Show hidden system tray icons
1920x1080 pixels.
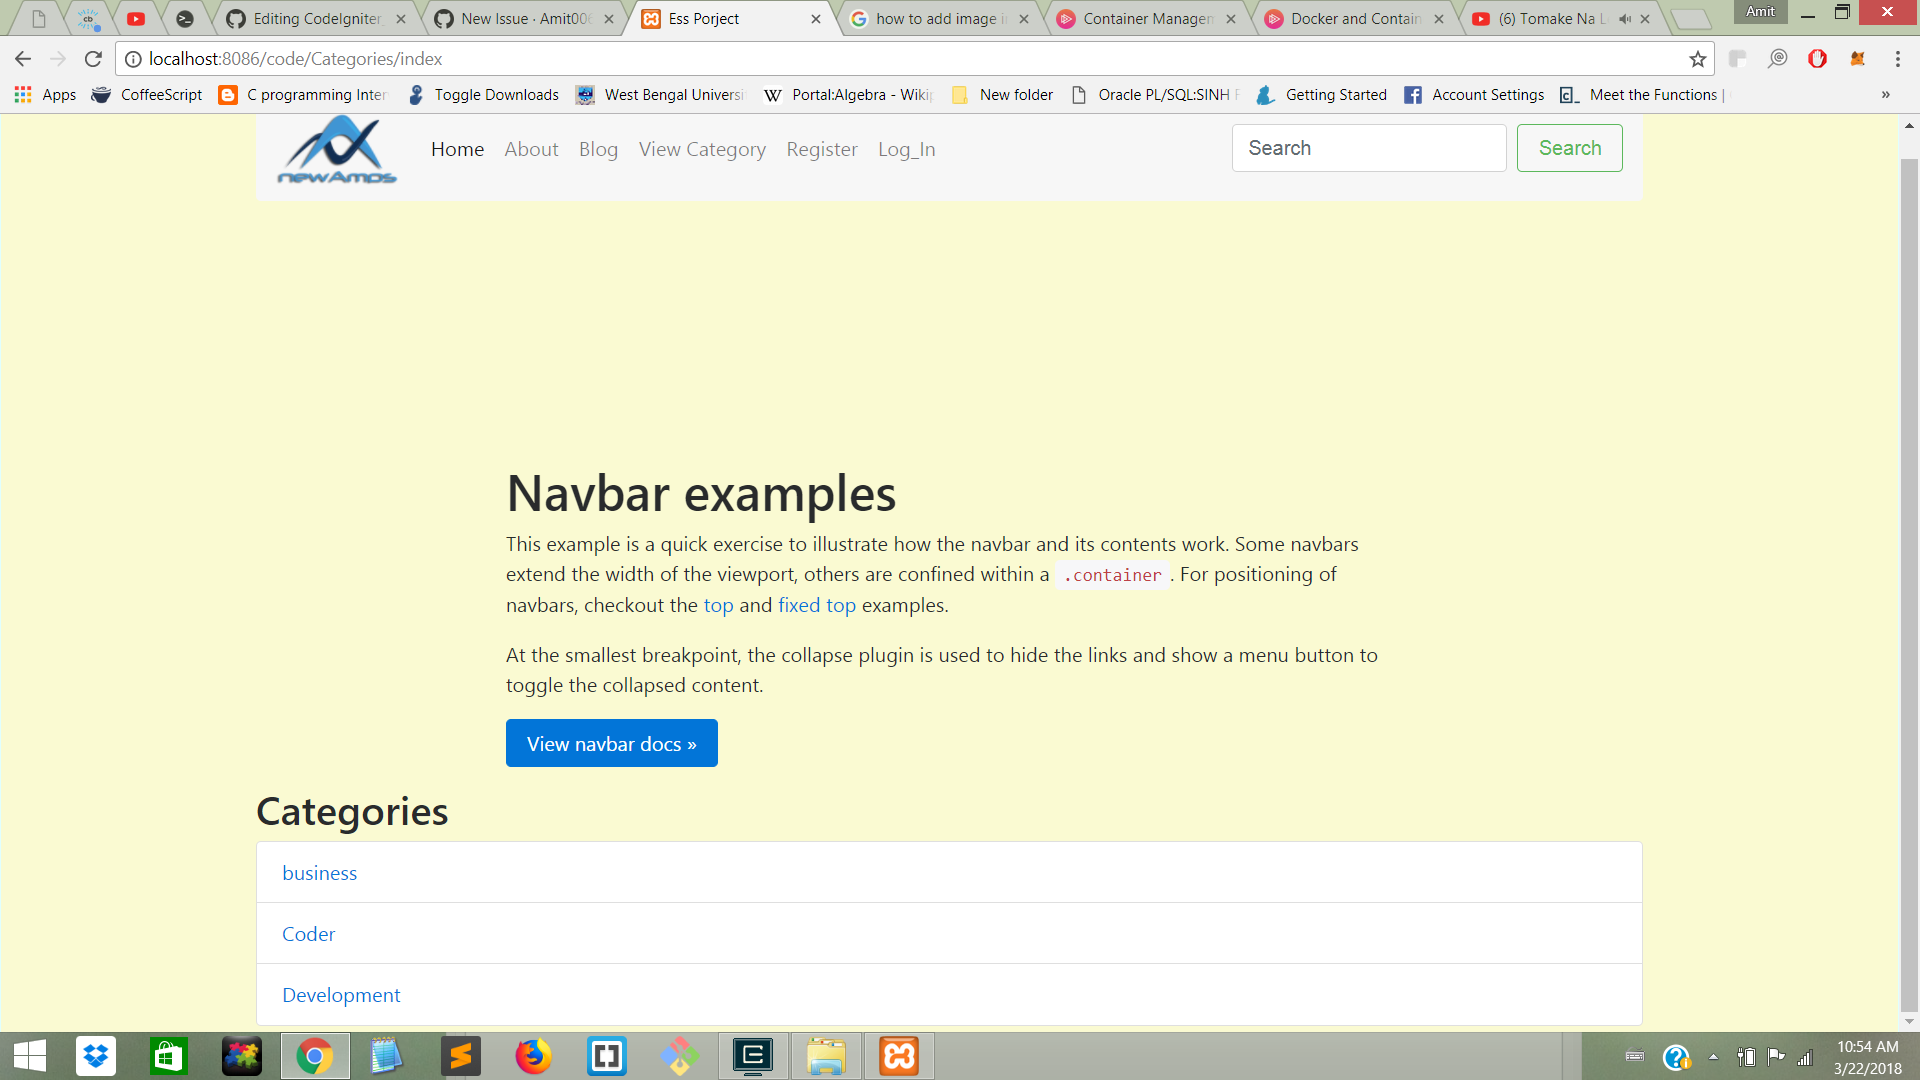[x=1713, y=1057]
